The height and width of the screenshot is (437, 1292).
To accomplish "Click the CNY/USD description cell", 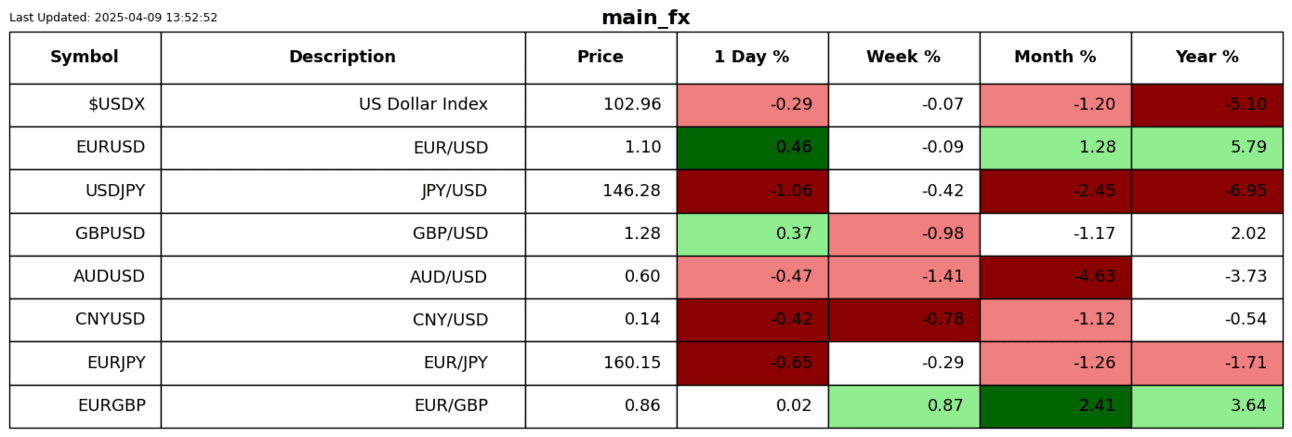I will coord(342,320).
